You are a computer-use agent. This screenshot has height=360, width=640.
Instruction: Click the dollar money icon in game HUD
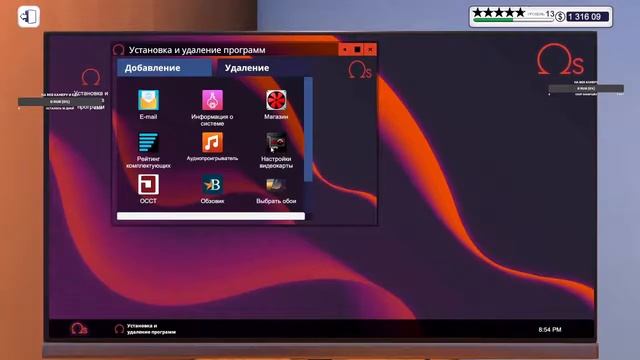[560, 17]
